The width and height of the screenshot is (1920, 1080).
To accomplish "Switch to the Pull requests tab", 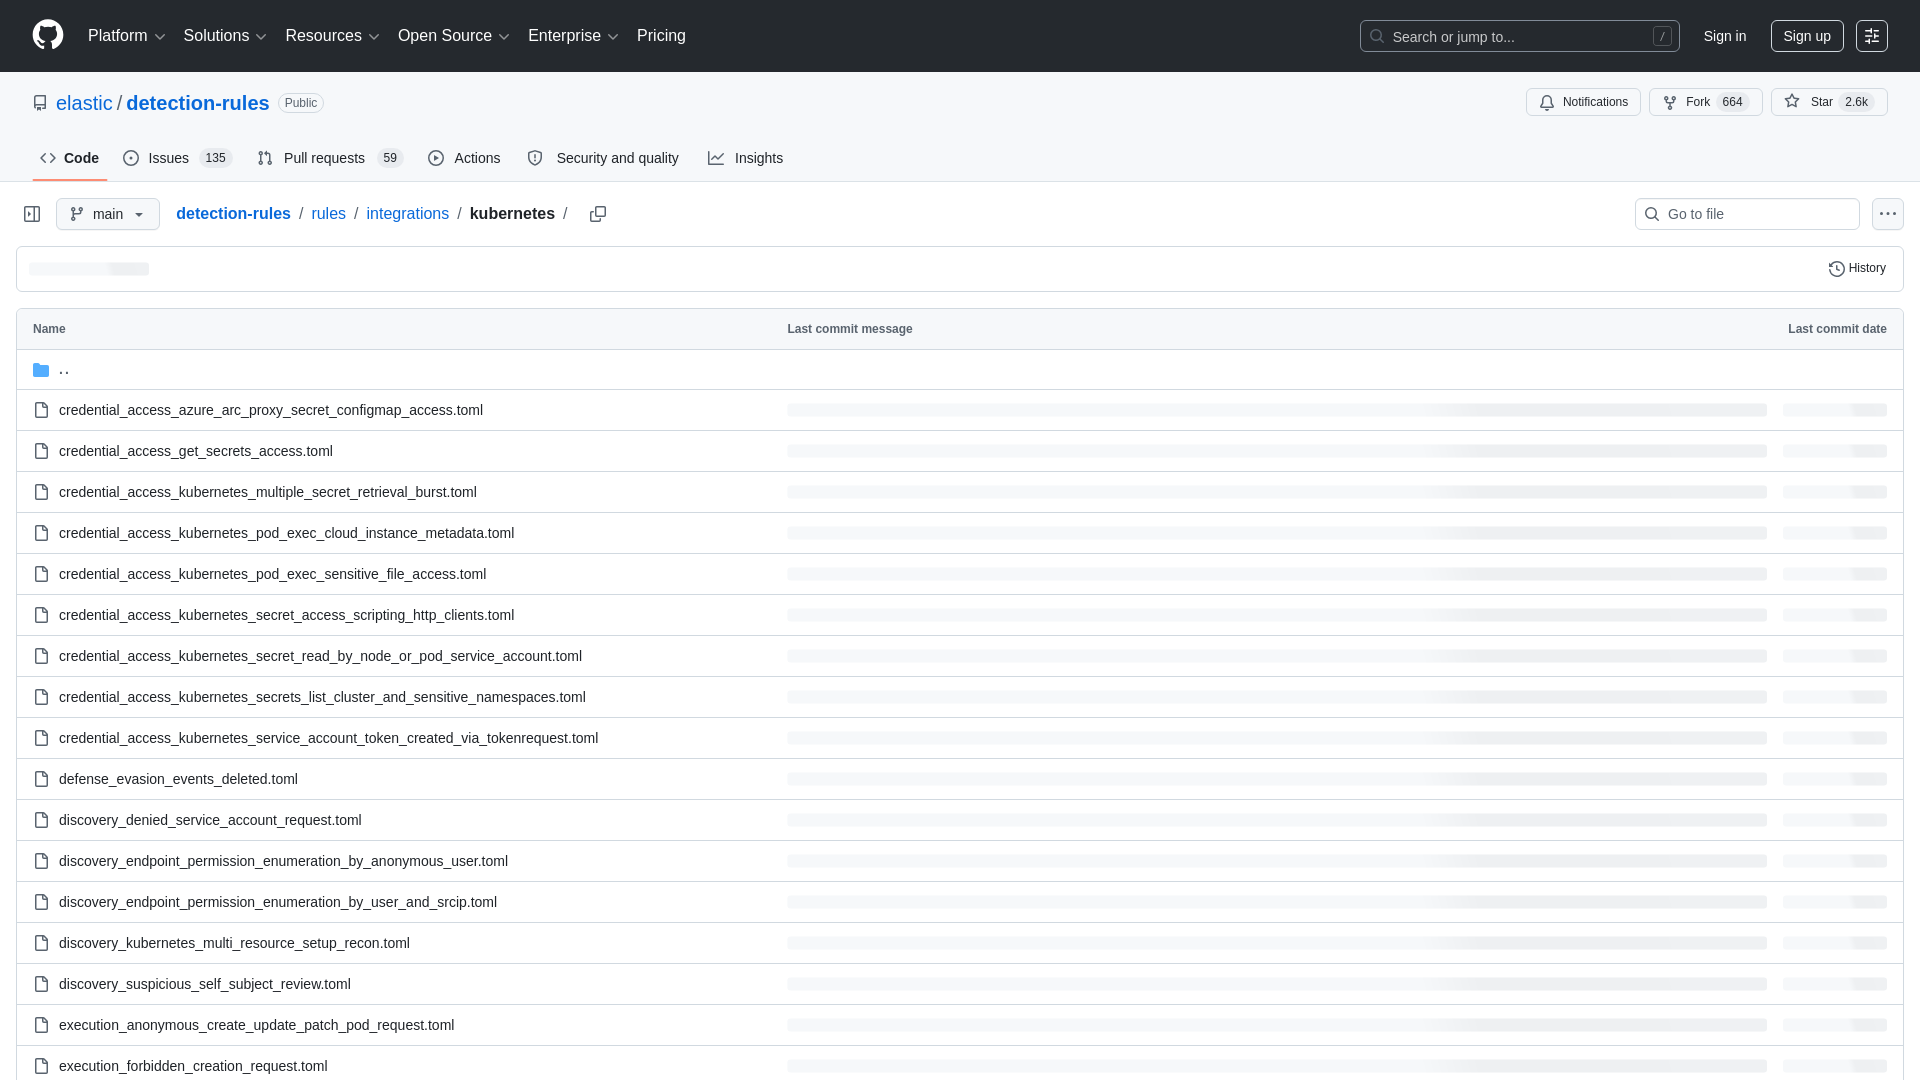I will (x=330, y=158).
